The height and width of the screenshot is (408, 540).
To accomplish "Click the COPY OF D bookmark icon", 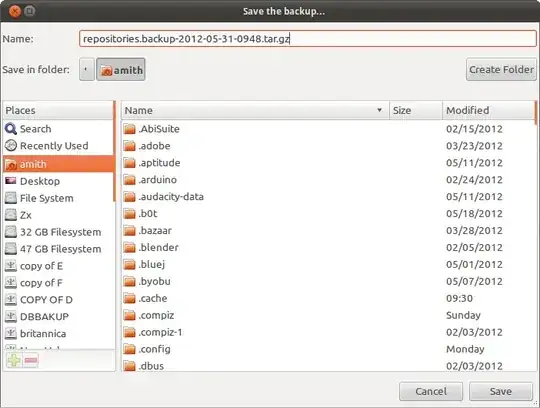I will point(11,300).
